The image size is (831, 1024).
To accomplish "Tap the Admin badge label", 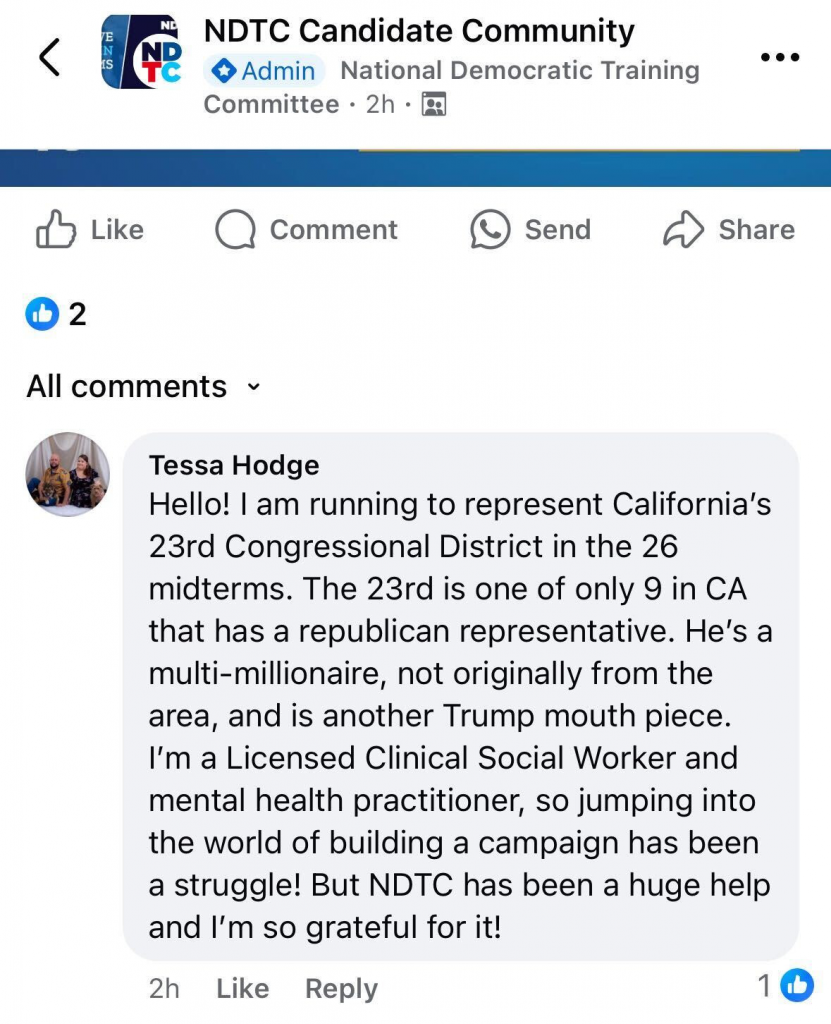I will point(265,71).
